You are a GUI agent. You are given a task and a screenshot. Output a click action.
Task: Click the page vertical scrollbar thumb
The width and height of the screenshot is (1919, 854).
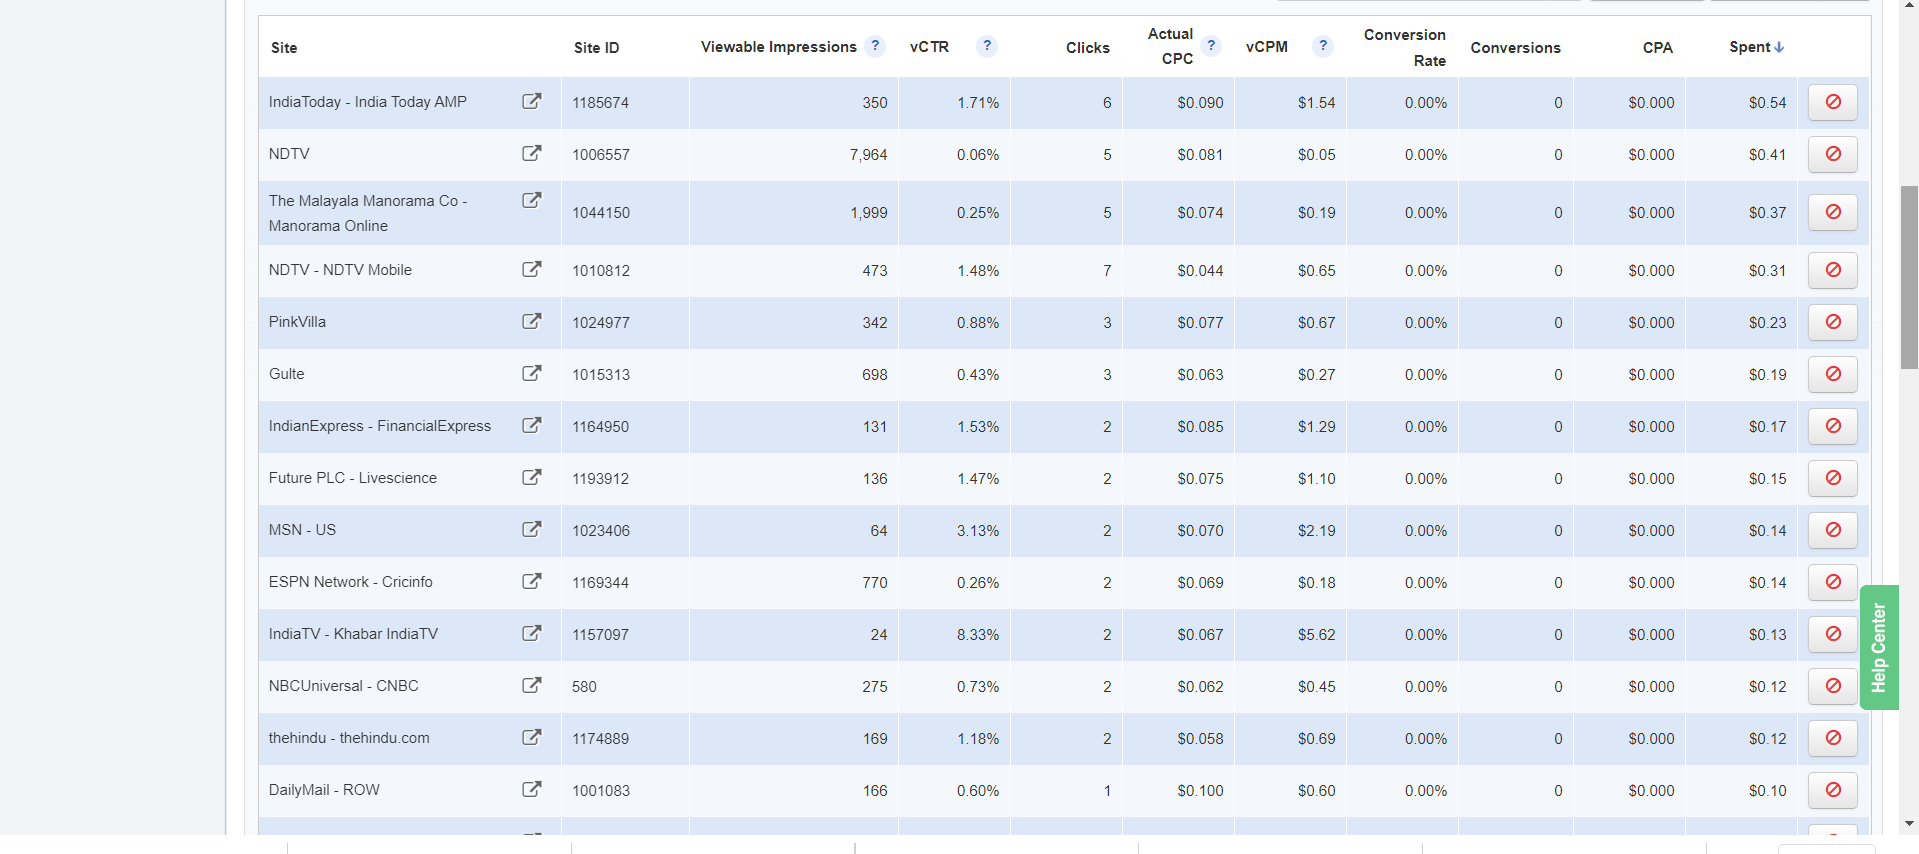[1909, 277]
